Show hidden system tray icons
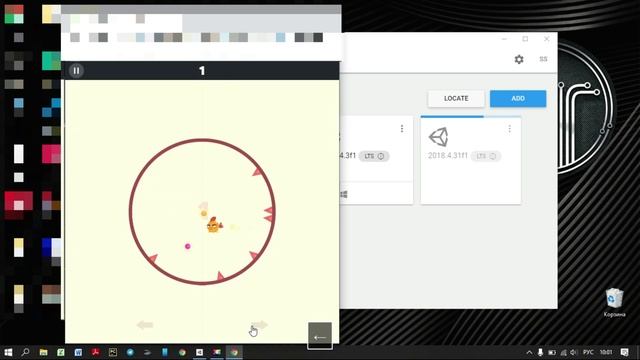This screenshot has height=360, width=640. (529, 352)
